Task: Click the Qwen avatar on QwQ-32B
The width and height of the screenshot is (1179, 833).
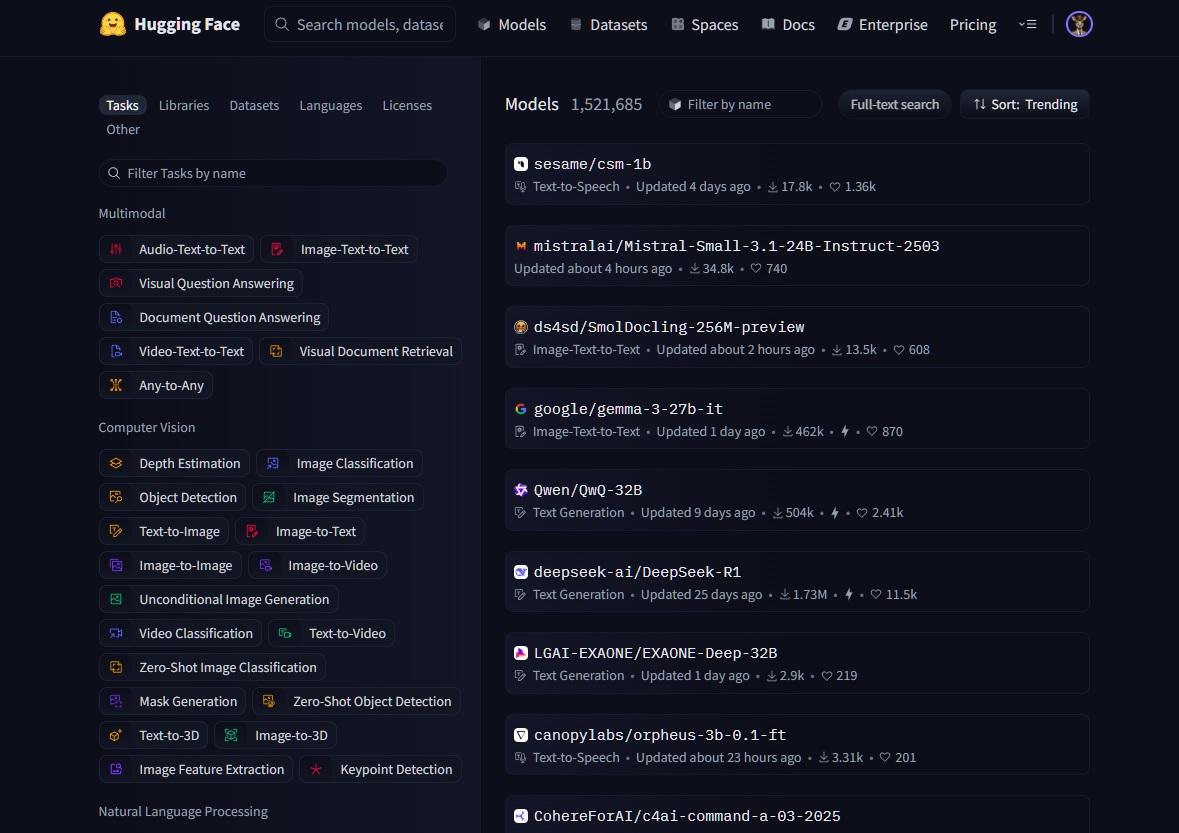Action: (x=521, y=490)
